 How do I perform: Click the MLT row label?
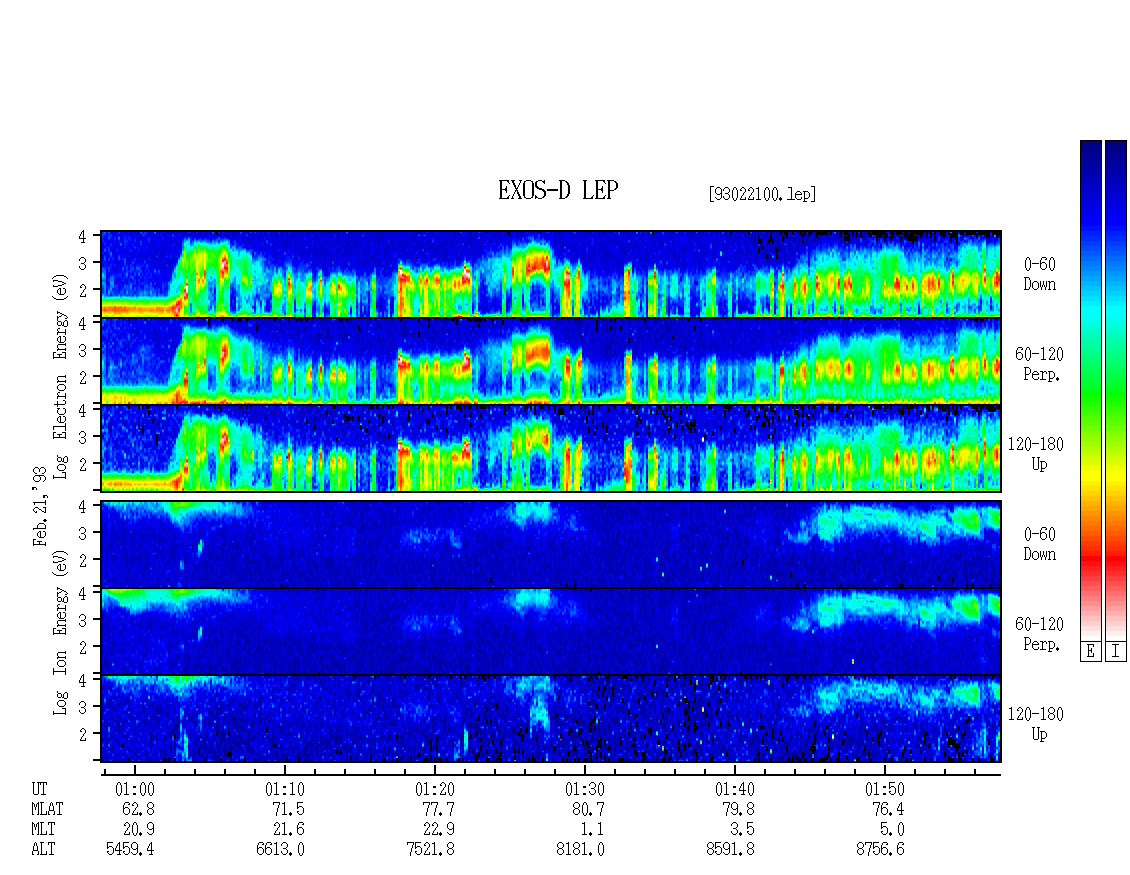[43, 830]
